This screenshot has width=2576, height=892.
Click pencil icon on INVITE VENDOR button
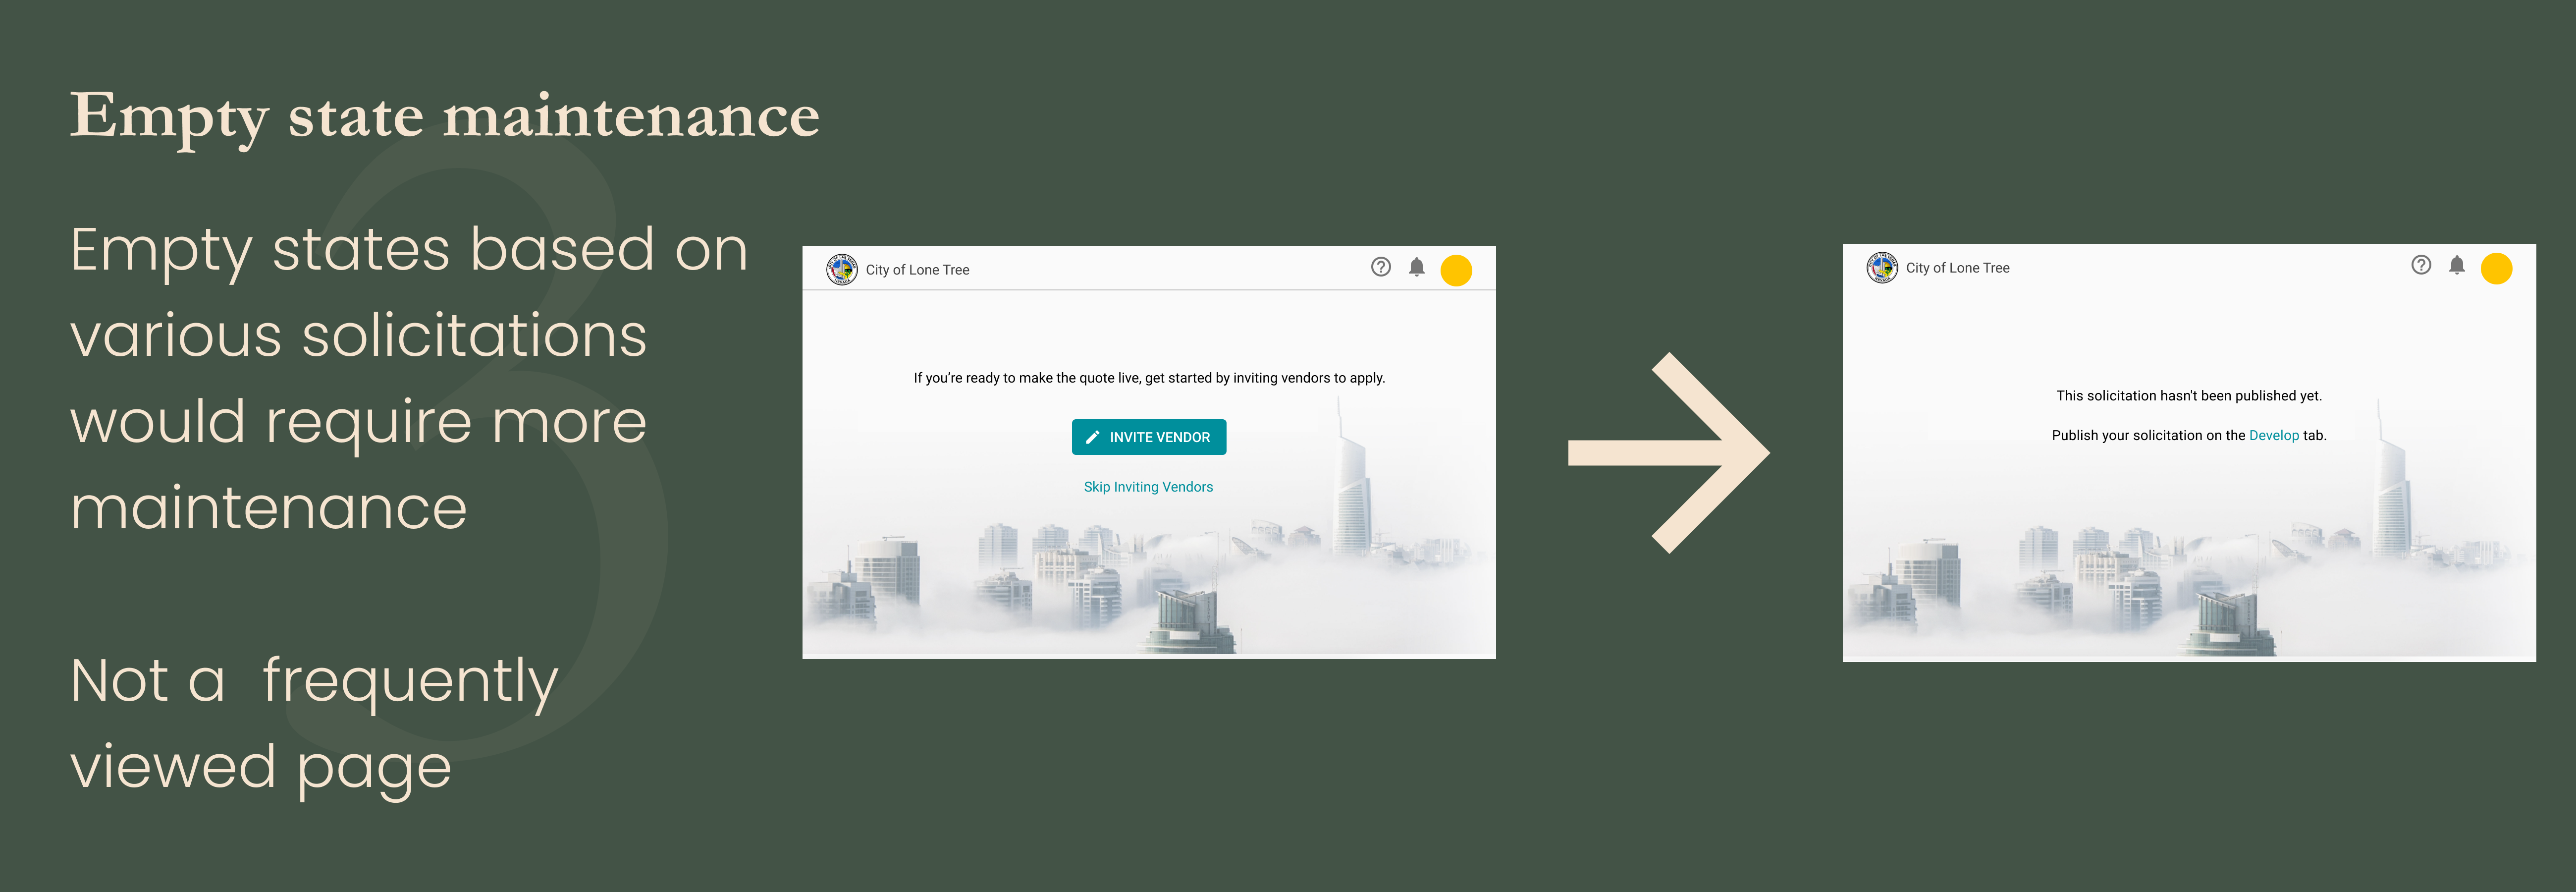tap(1092, 437)
